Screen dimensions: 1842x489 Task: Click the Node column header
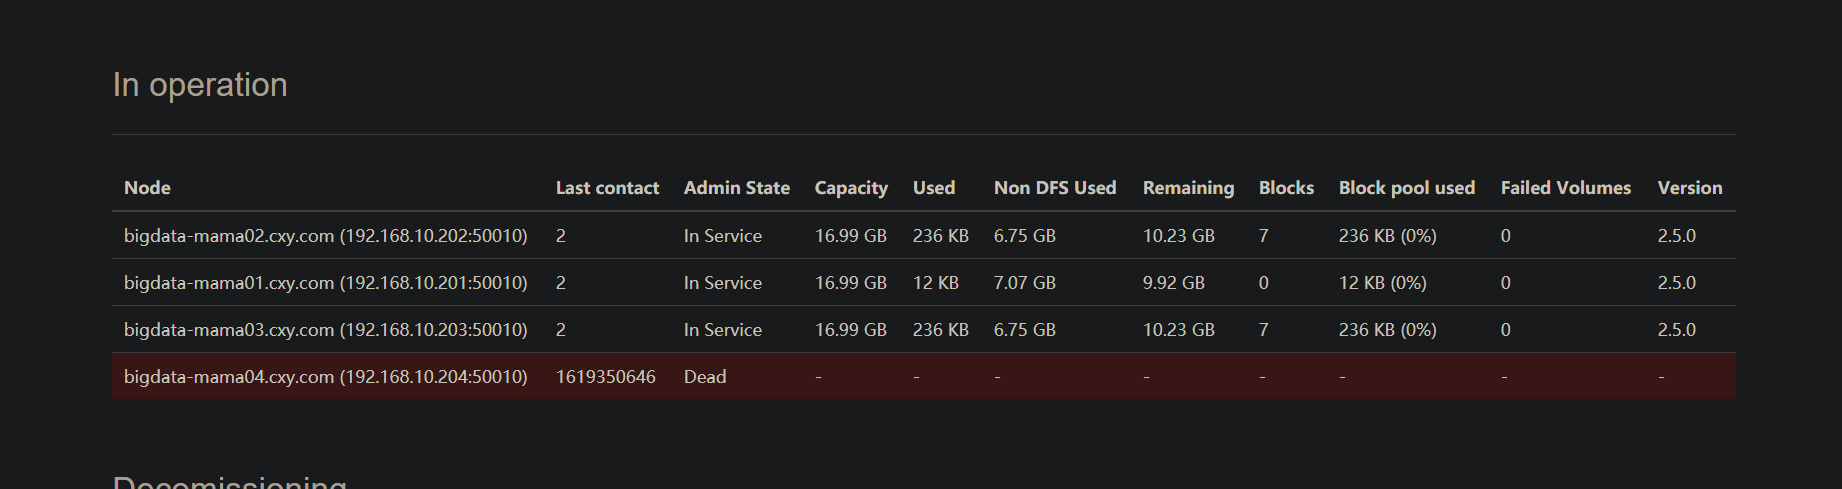[x=147, y=188]
